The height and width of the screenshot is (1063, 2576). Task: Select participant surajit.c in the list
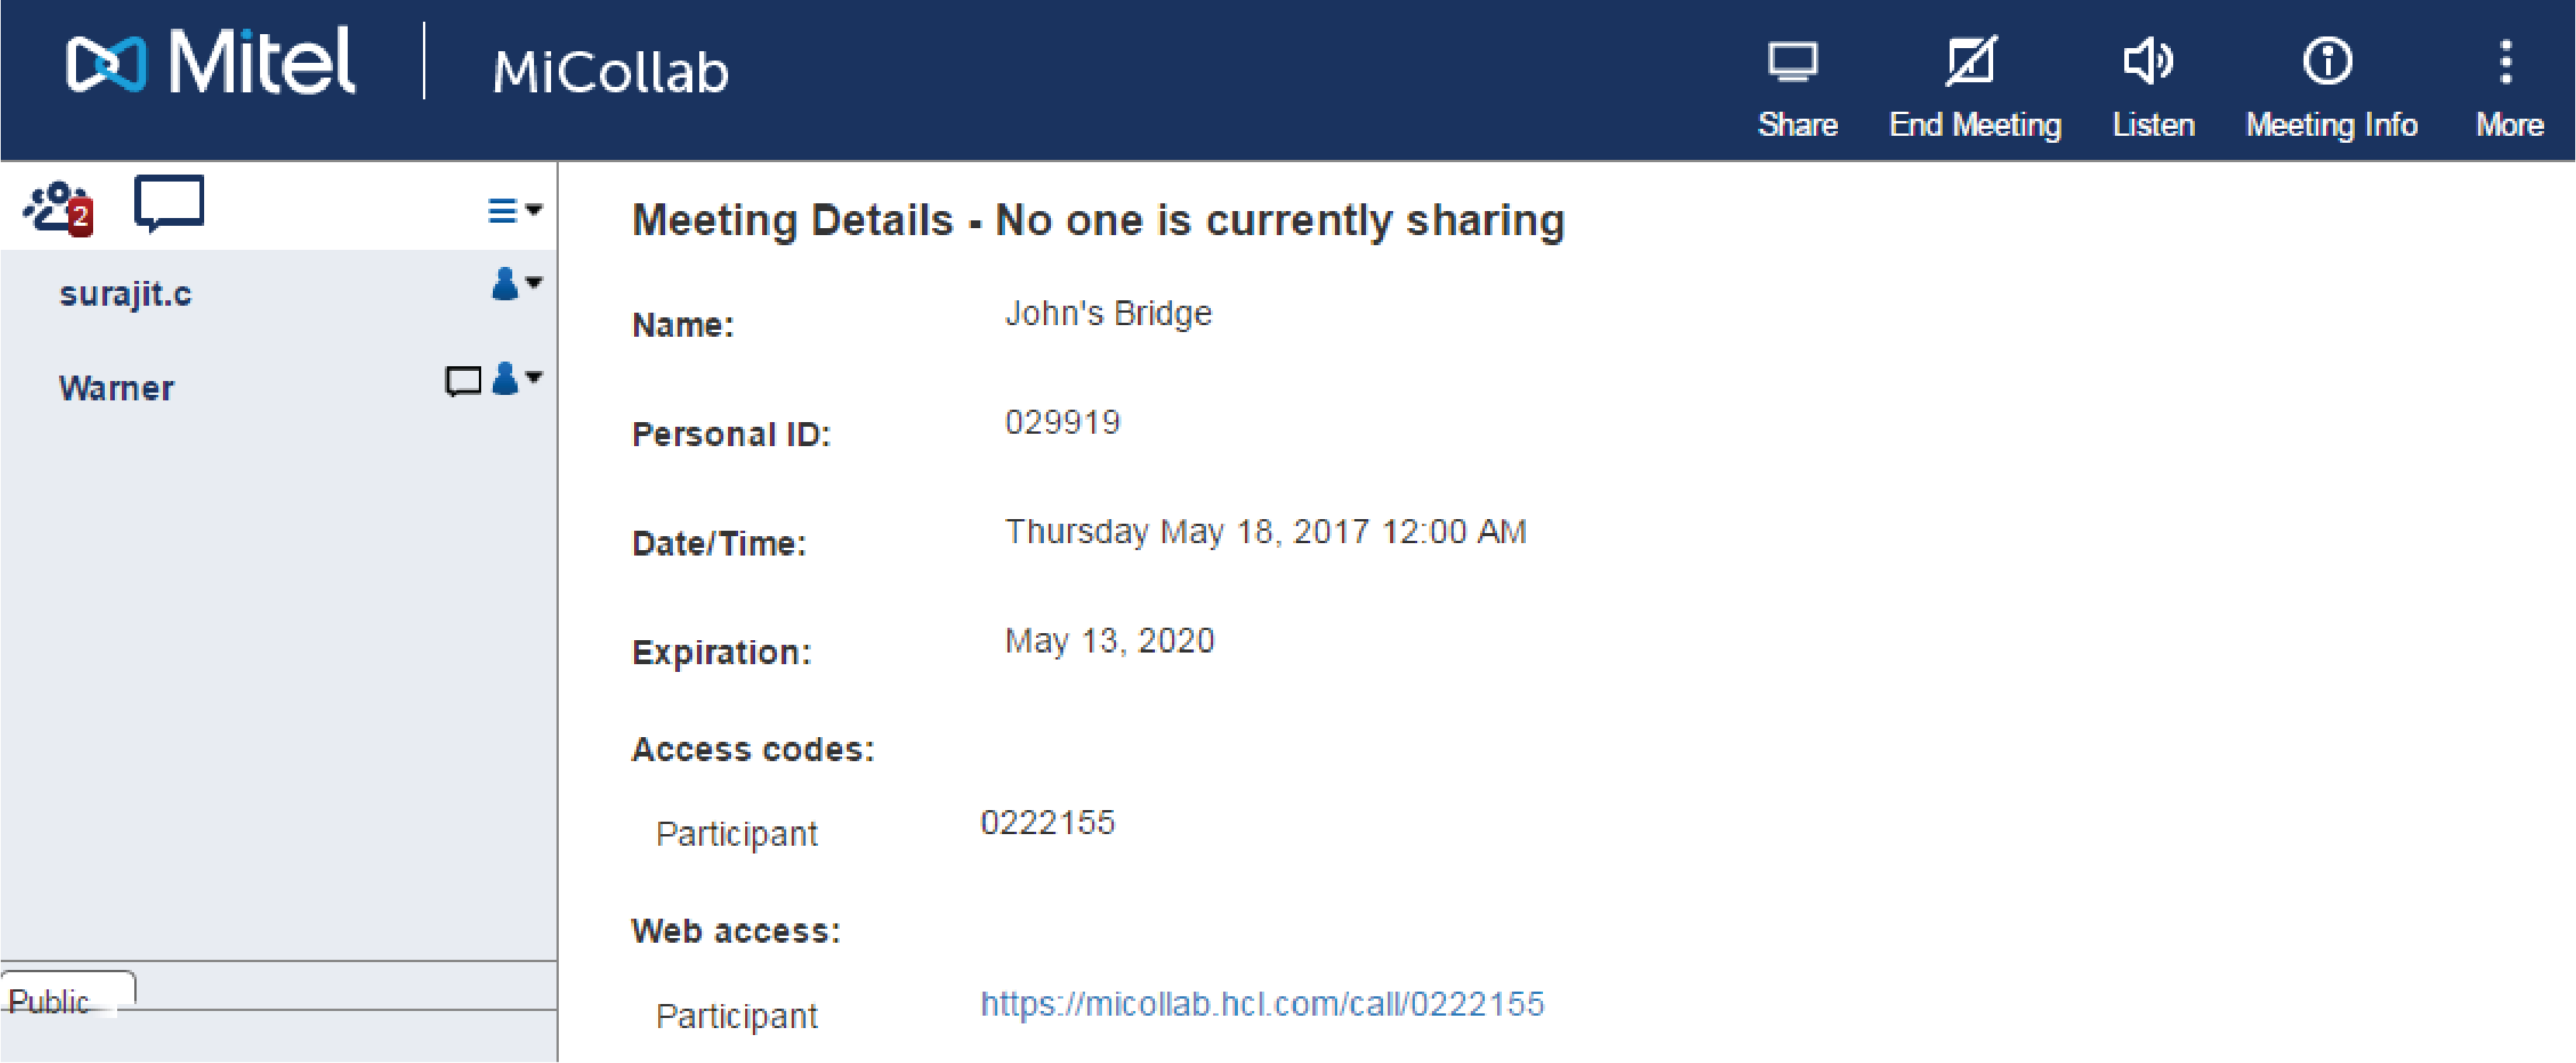pos(125,293)
